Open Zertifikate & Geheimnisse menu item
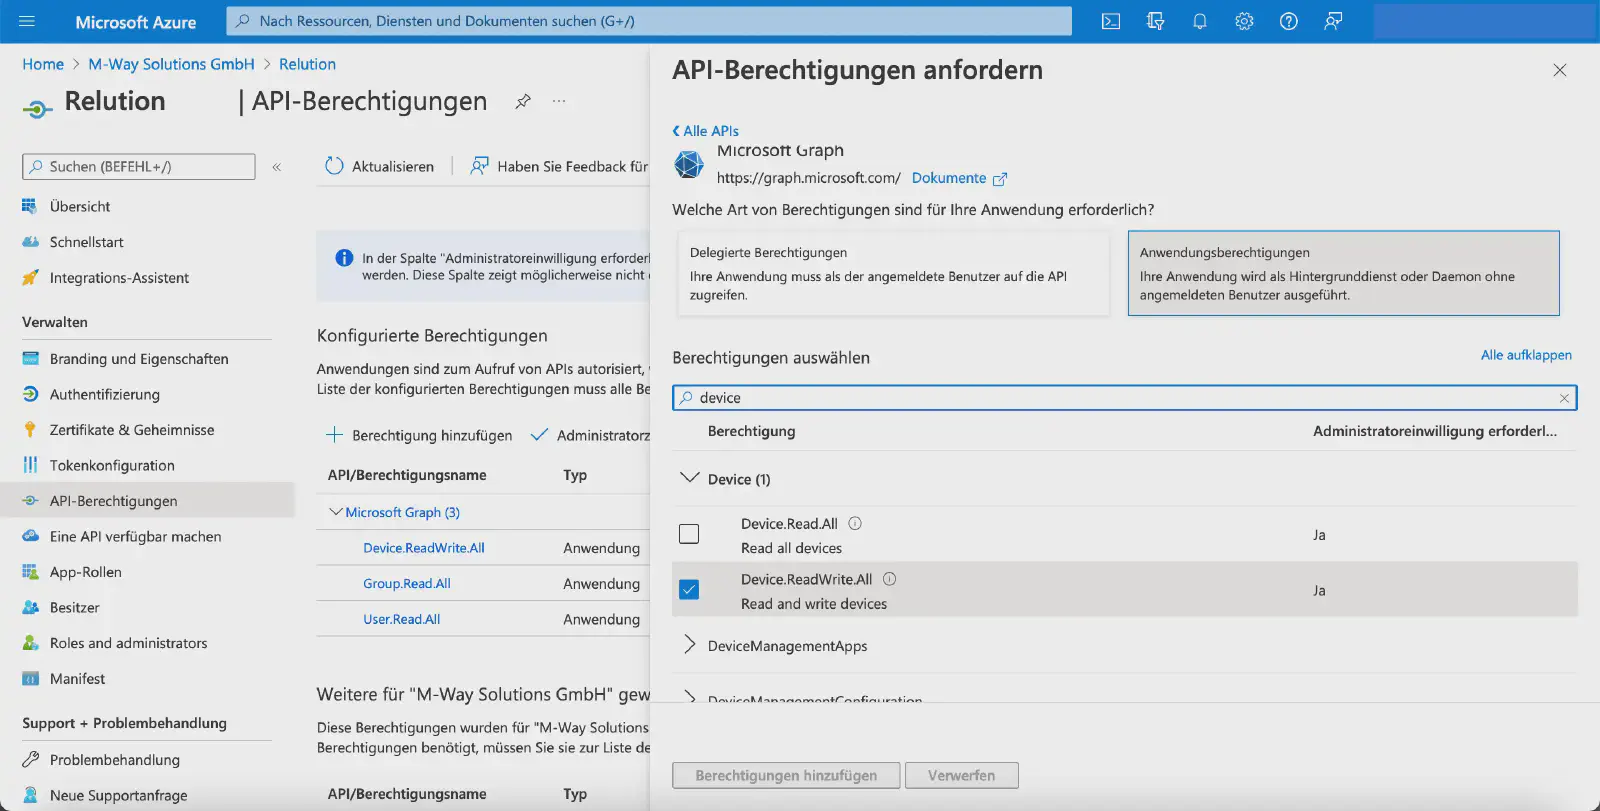Screen dimensions: 1600x811 pos(132,430)
